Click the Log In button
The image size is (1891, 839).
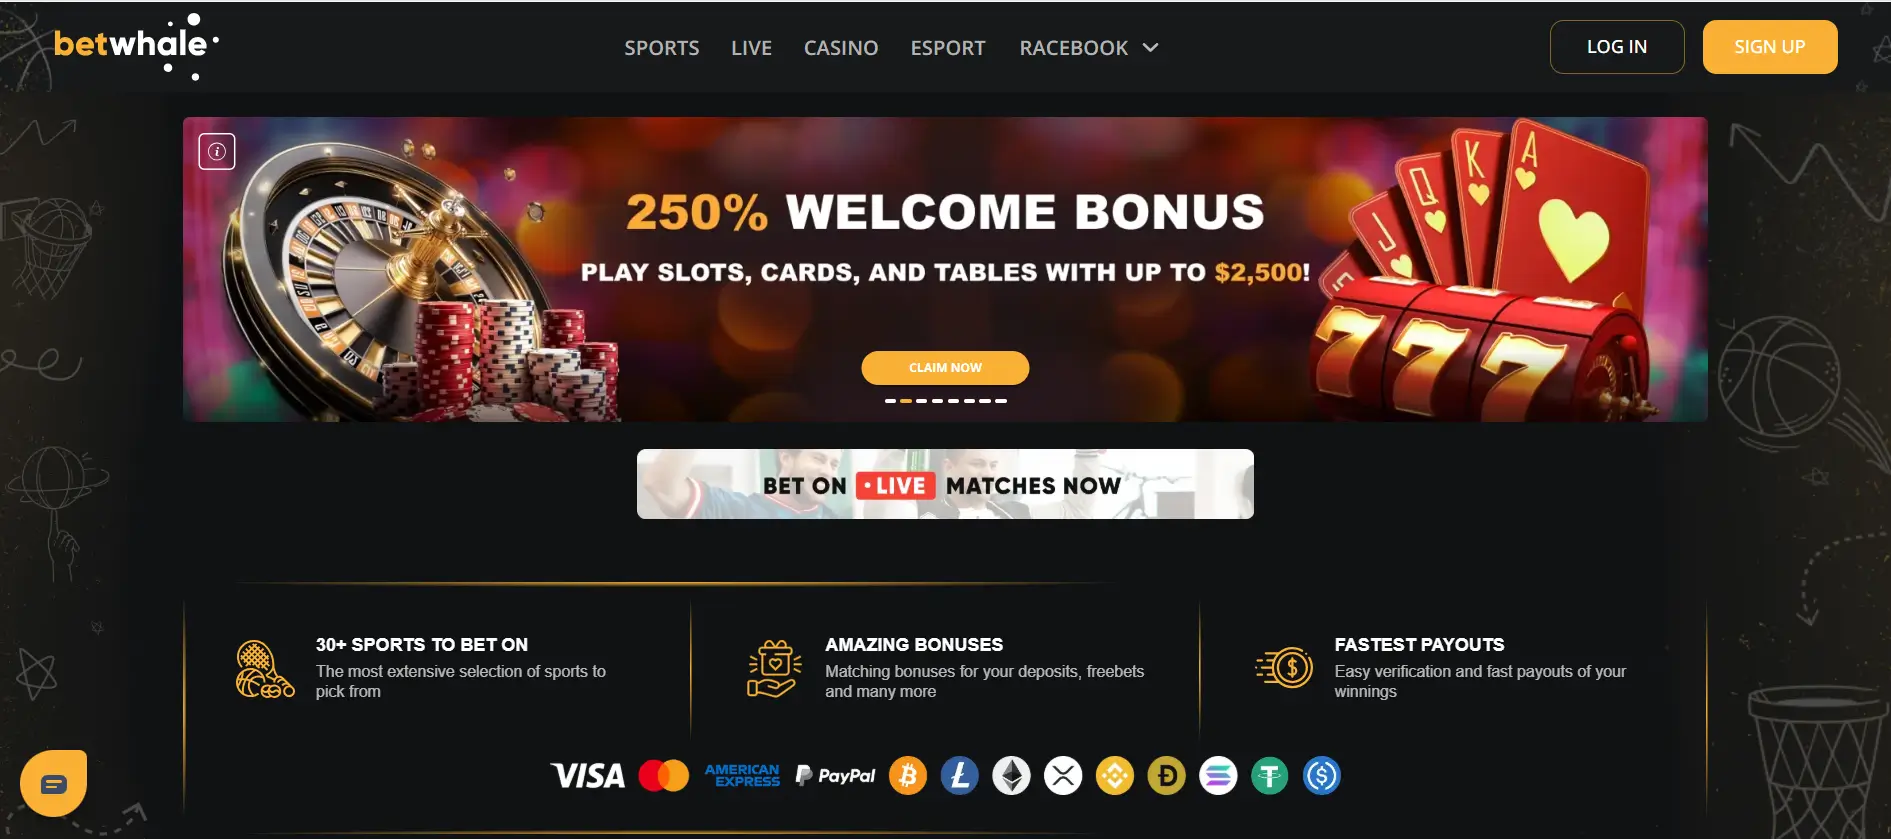pyautogui.click(x=1617, y=47)
